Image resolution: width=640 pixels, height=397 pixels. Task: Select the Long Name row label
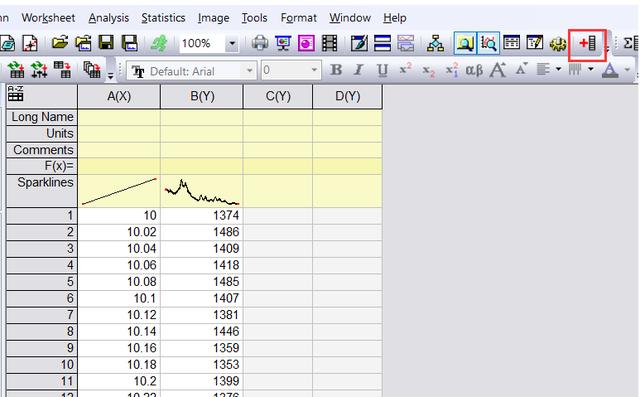pos(42,117)
